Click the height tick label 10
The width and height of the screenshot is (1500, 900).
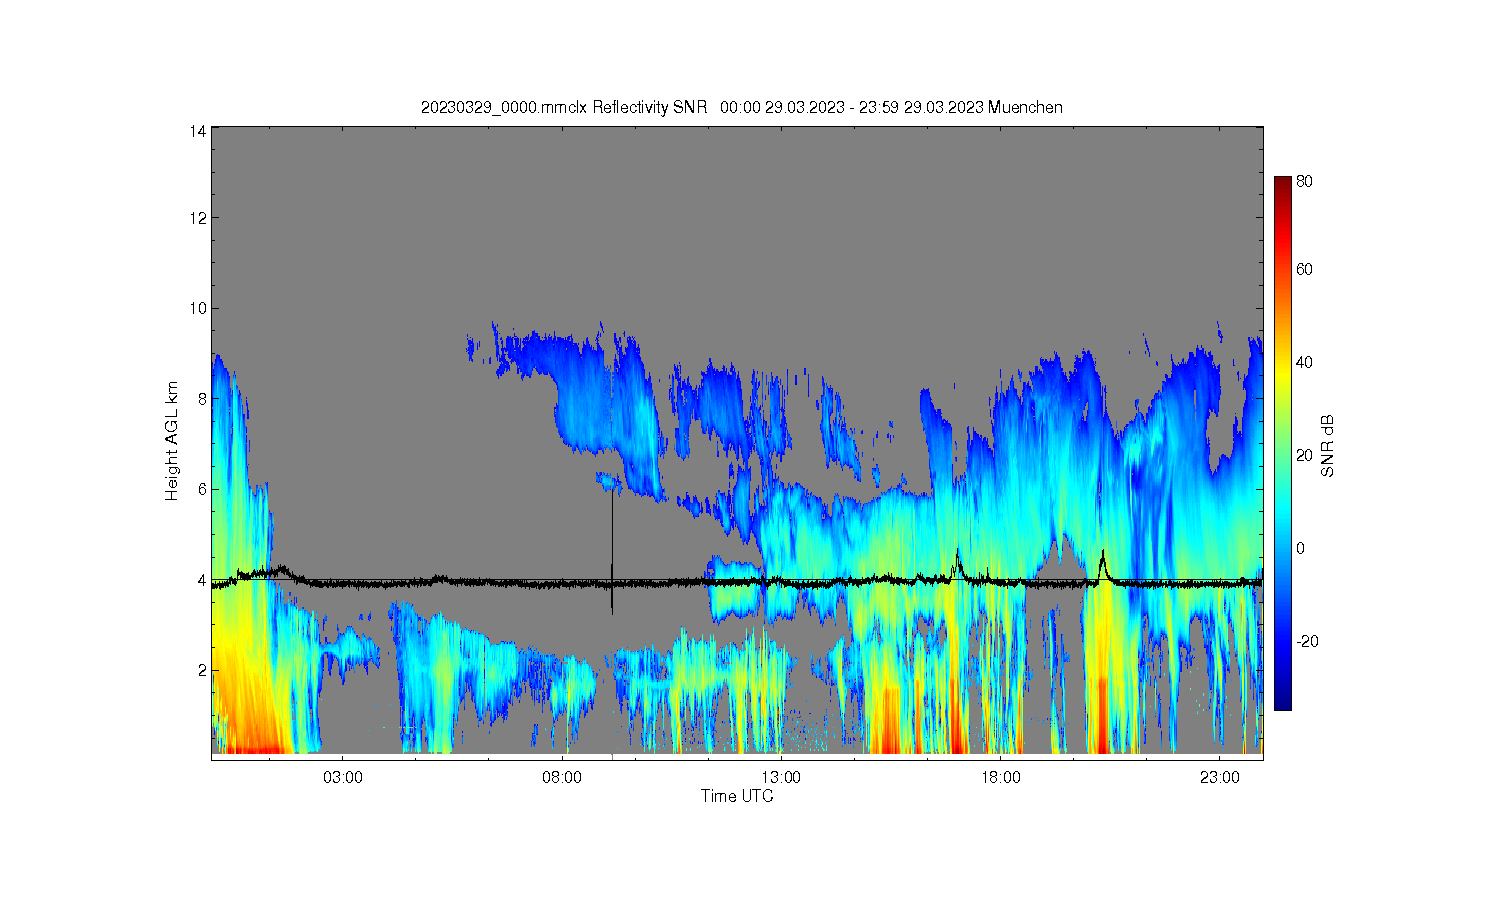[x=199, y=308]
